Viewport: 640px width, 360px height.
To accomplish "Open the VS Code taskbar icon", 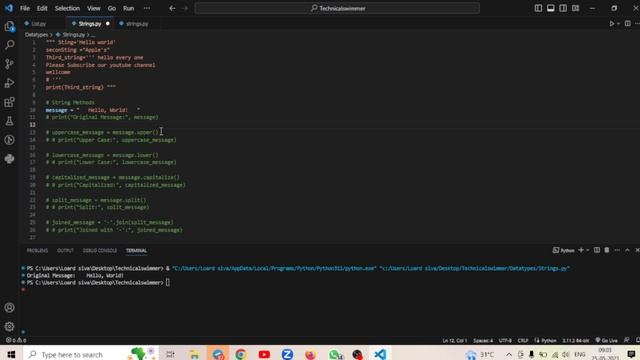I will [x=380, y=354].
